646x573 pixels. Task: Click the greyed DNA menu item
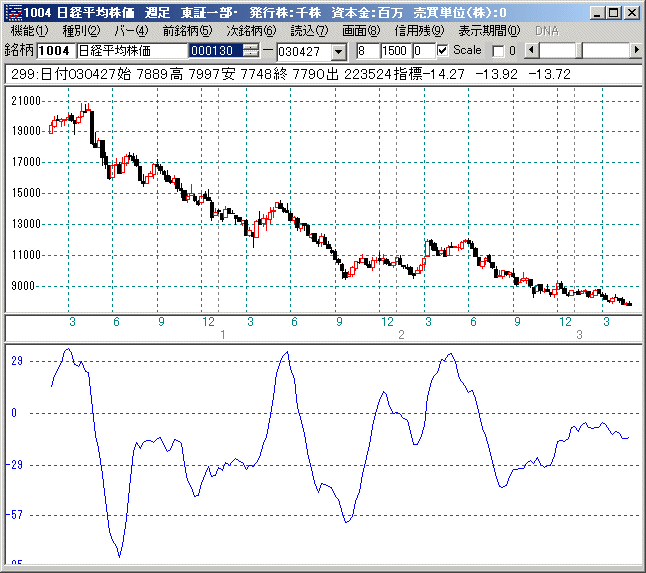click(x=547, y=31)
